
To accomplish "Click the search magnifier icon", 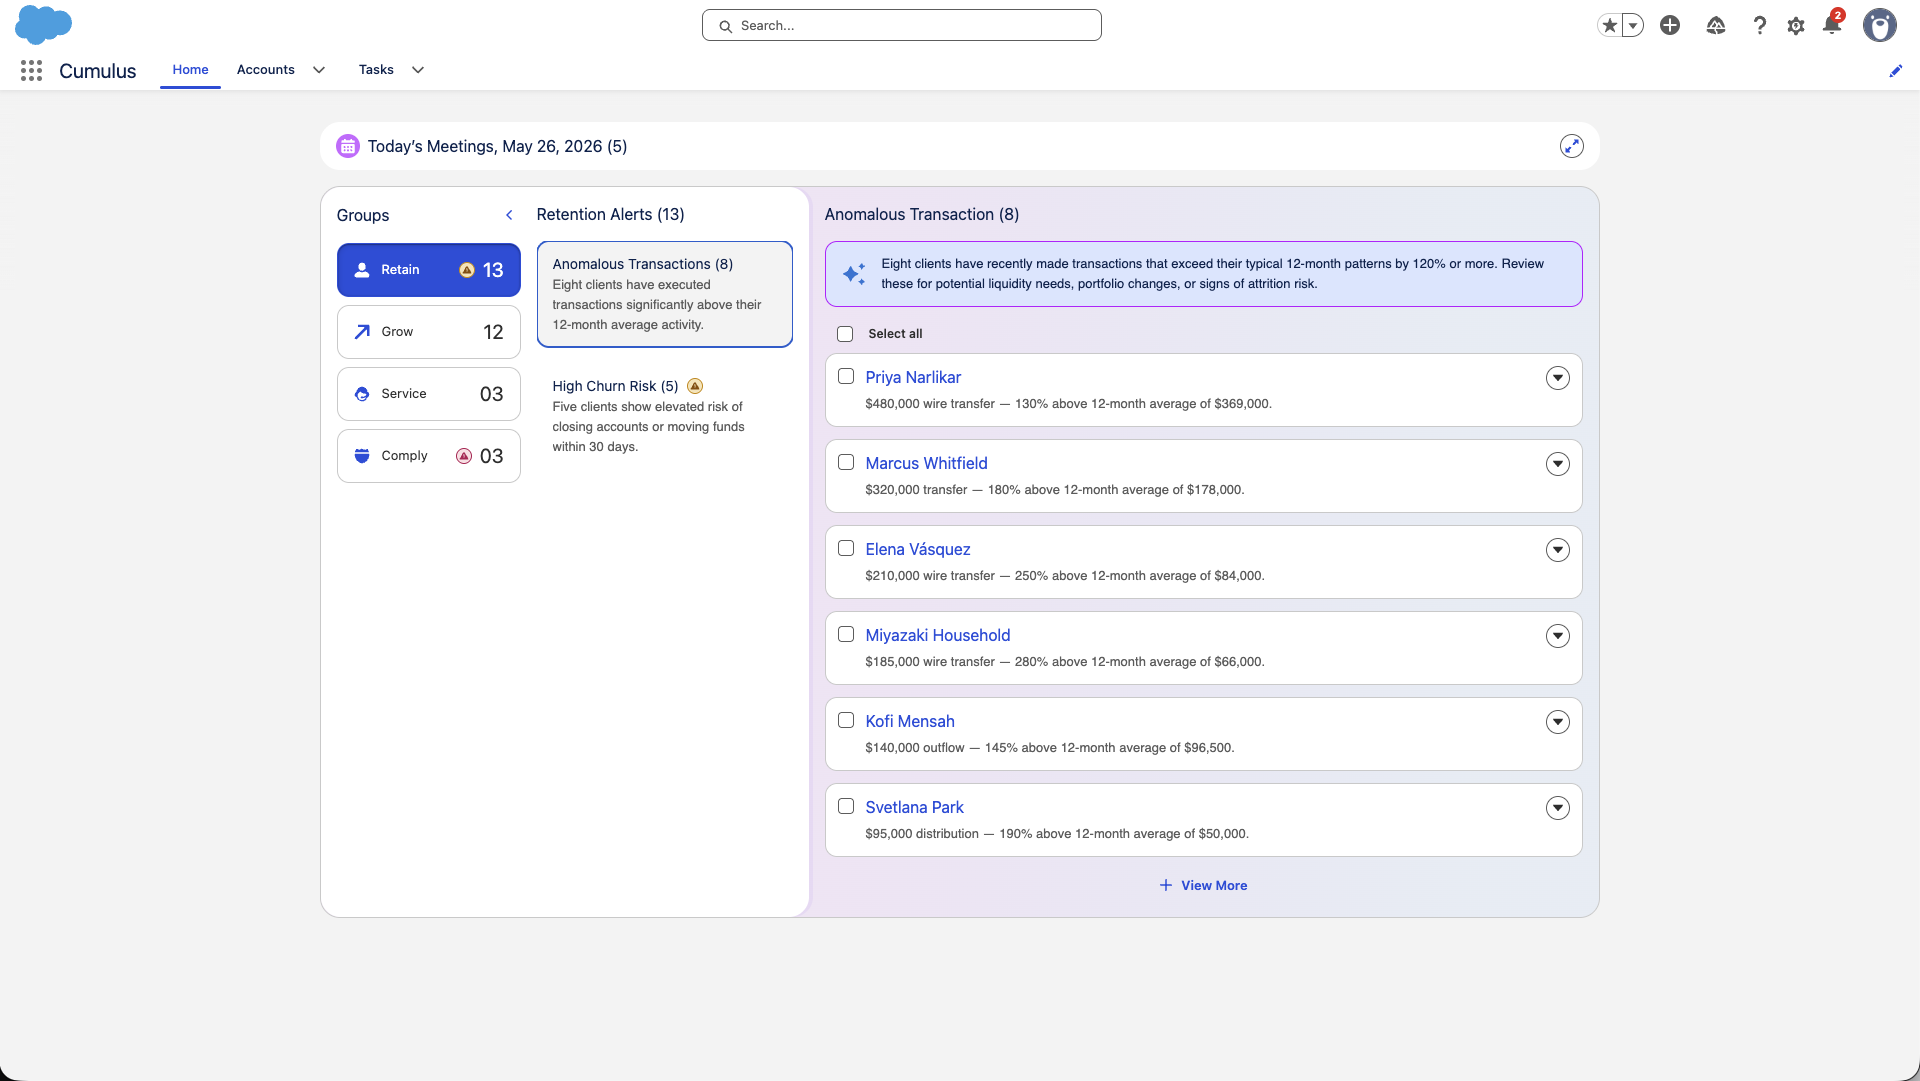I will (726, 26).
